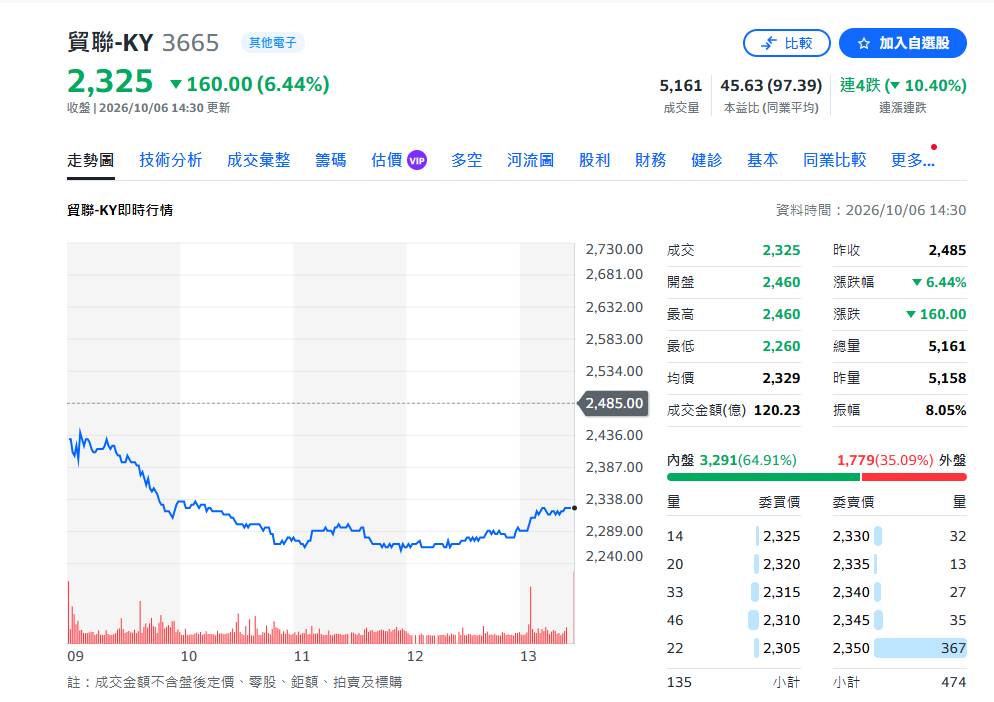Click the star icon in 加入自選股
This screenshot has width=994, height=702.
[863, 44]
